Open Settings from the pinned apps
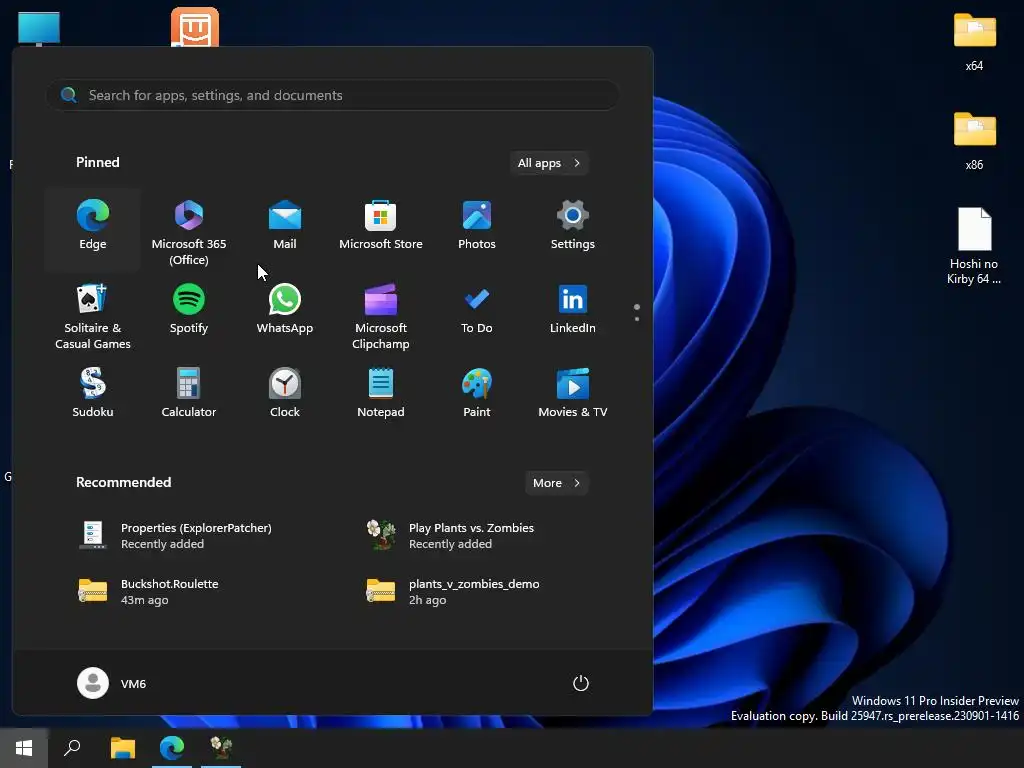This screenshot has height=768, width=1024. (573, 229)
